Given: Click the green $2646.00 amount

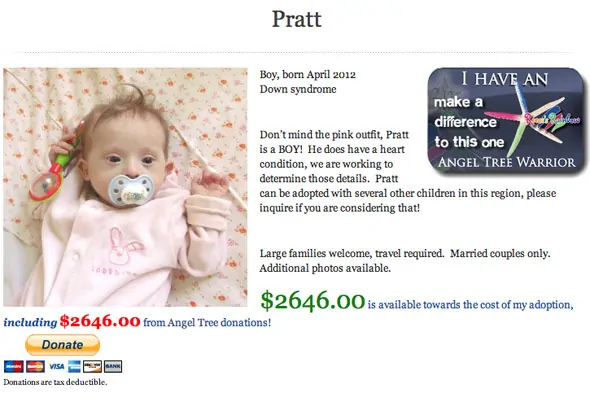Looking at the screenshot, I should click(313, 300).
